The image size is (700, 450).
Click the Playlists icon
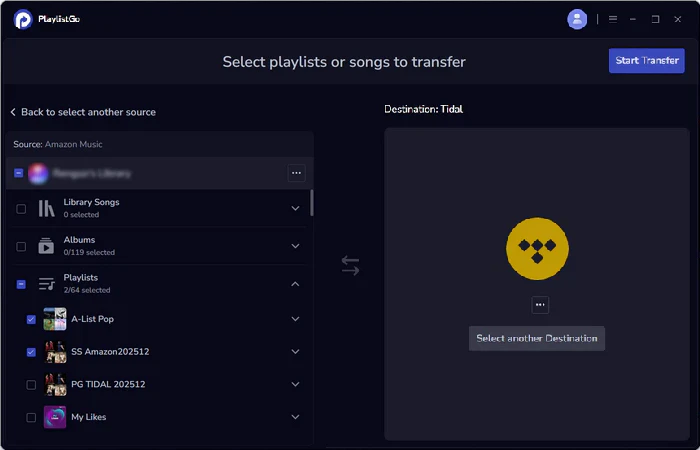[46, 283]
